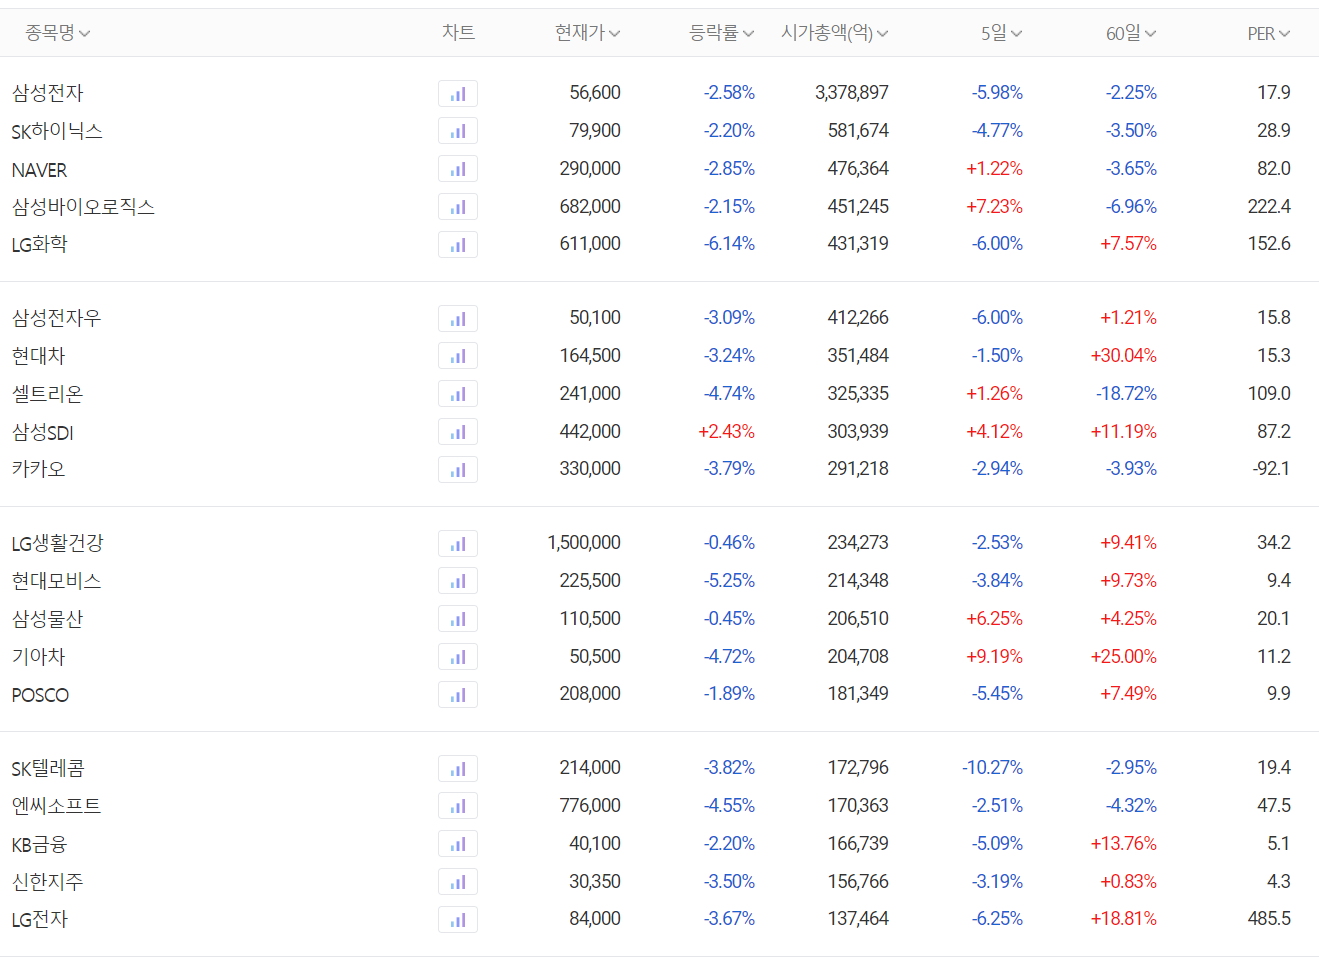Select 셀트리온 60-day value -18.72%
The width and height of the screenshot is (1319, 966).
point(1127,394)
